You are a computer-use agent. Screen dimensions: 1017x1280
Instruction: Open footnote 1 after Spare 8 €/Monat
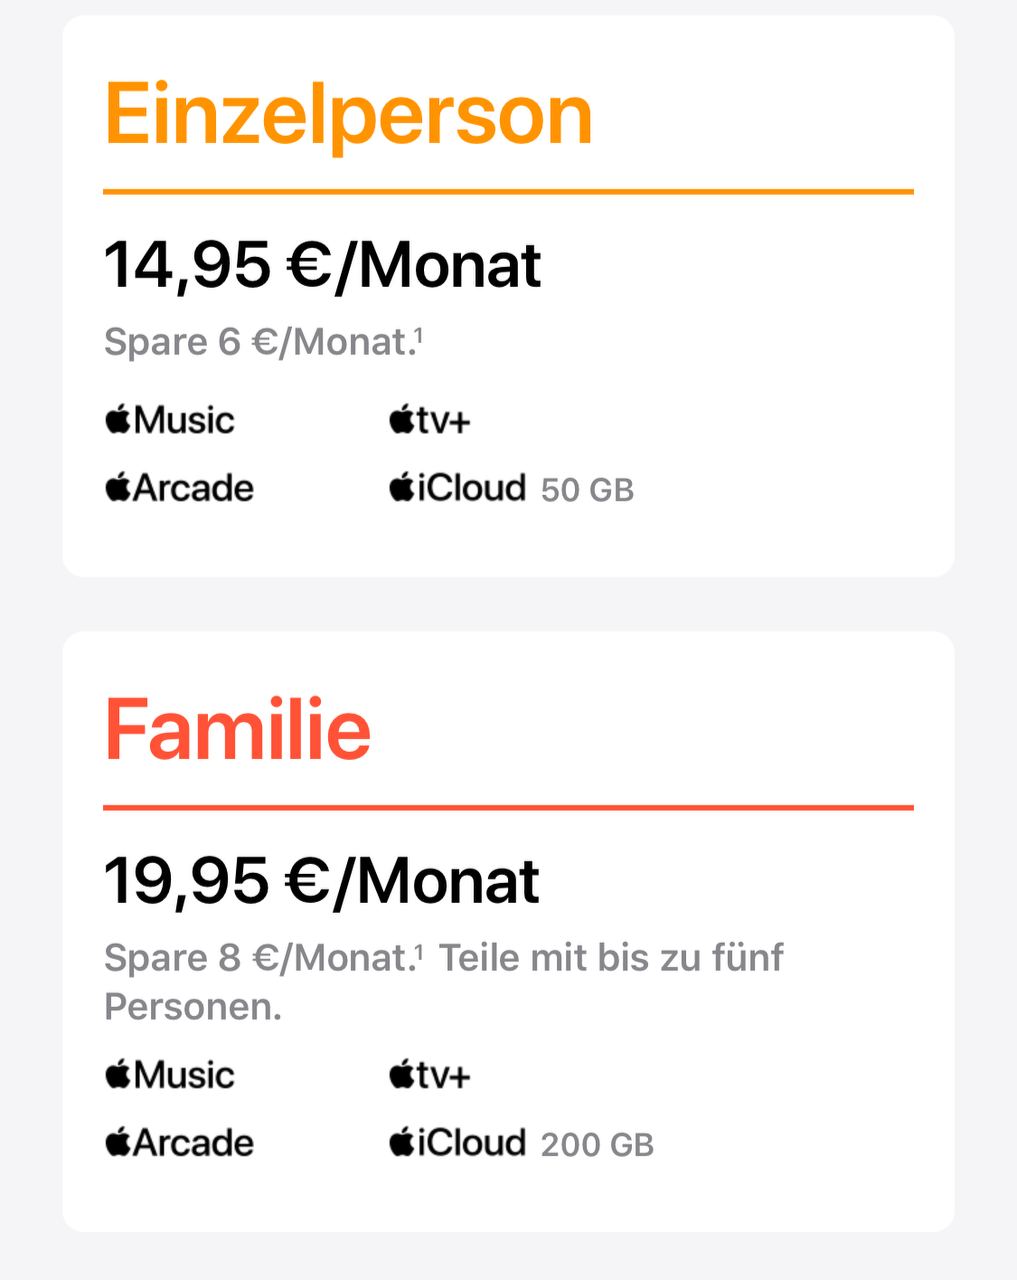[419, 951]
